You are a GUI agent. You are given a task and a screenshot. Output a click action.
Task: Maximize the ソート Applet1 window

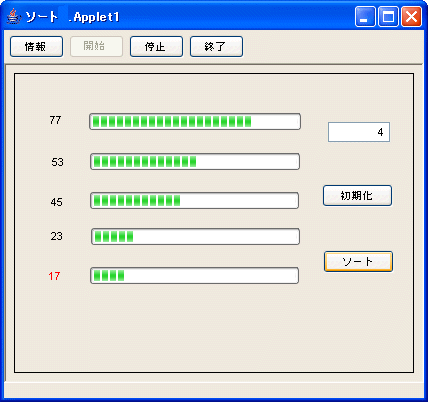[388, 17]
